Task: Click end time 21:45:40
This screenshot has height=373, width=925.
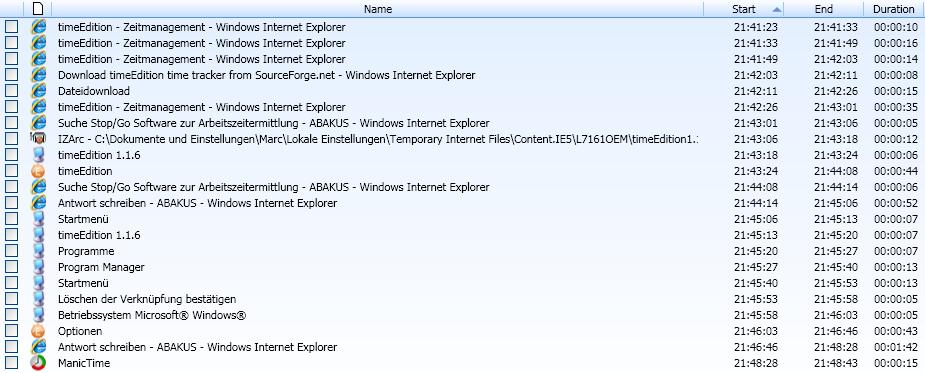Action: pyautogui.click(x=836, y=267)
